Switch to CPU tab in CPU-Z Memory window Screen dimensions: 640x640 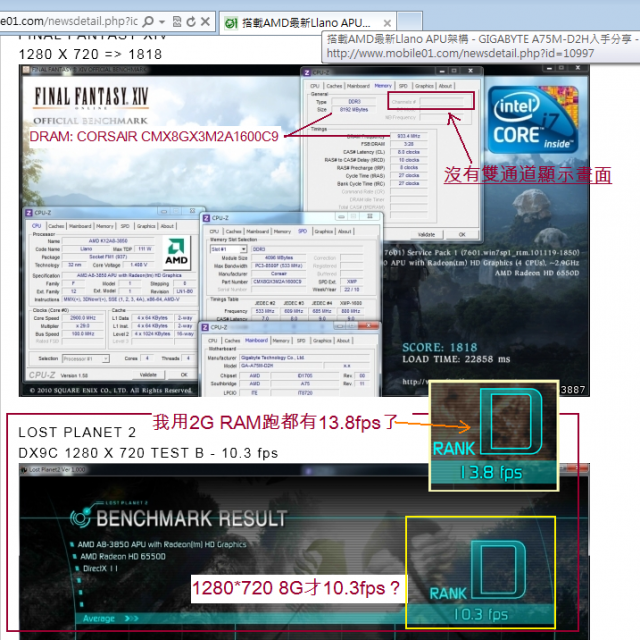coord(315,86)
